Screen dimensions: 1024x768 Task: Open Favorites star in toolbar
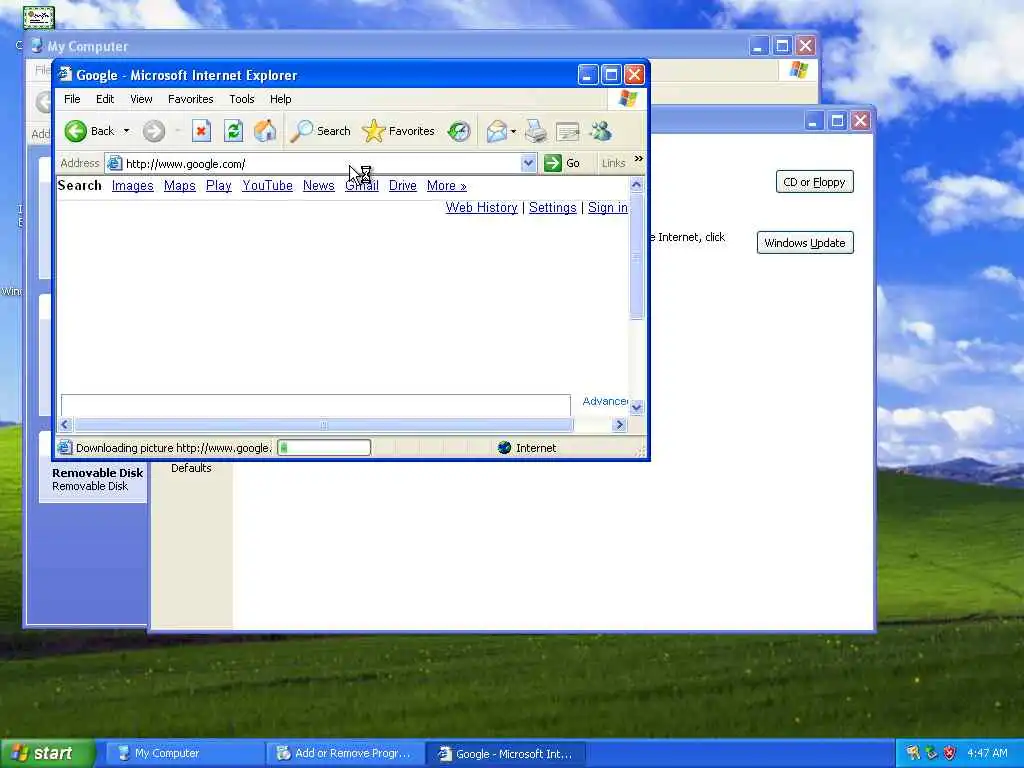tap(374, 131)
